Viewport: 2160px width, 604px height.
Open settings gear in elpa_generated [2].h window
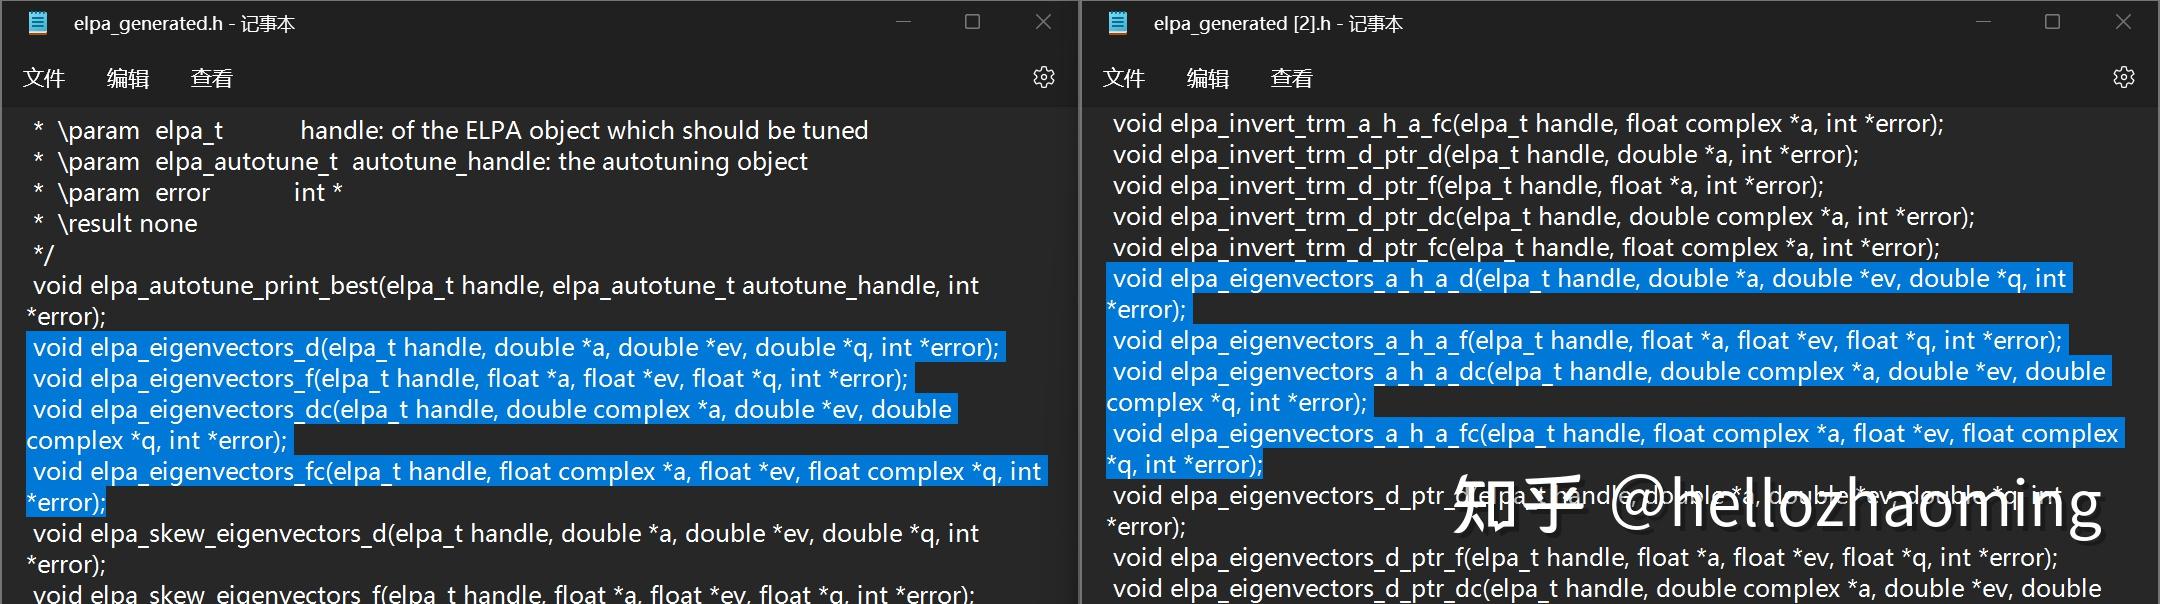[2123, 77]
